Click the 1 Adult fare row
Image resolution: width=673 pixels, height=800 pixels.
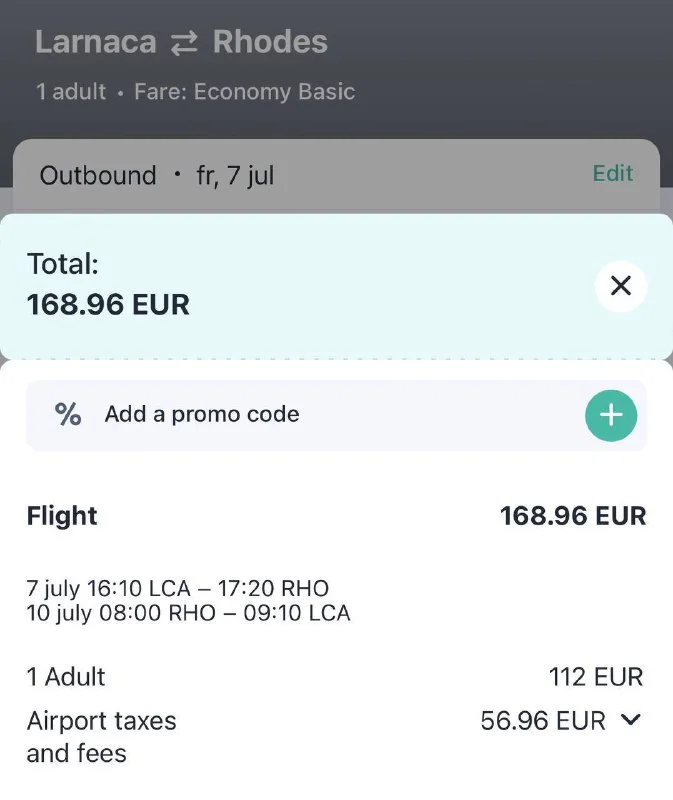pyautogui.click(x=66, y=677)
